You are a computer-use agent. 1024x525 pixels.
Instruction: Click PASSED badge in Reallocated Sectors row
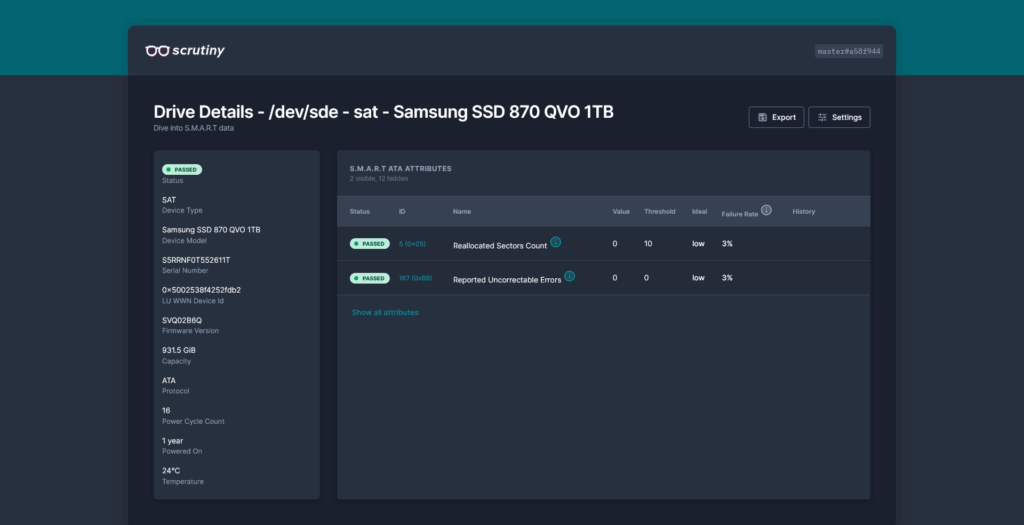(370, 244)
